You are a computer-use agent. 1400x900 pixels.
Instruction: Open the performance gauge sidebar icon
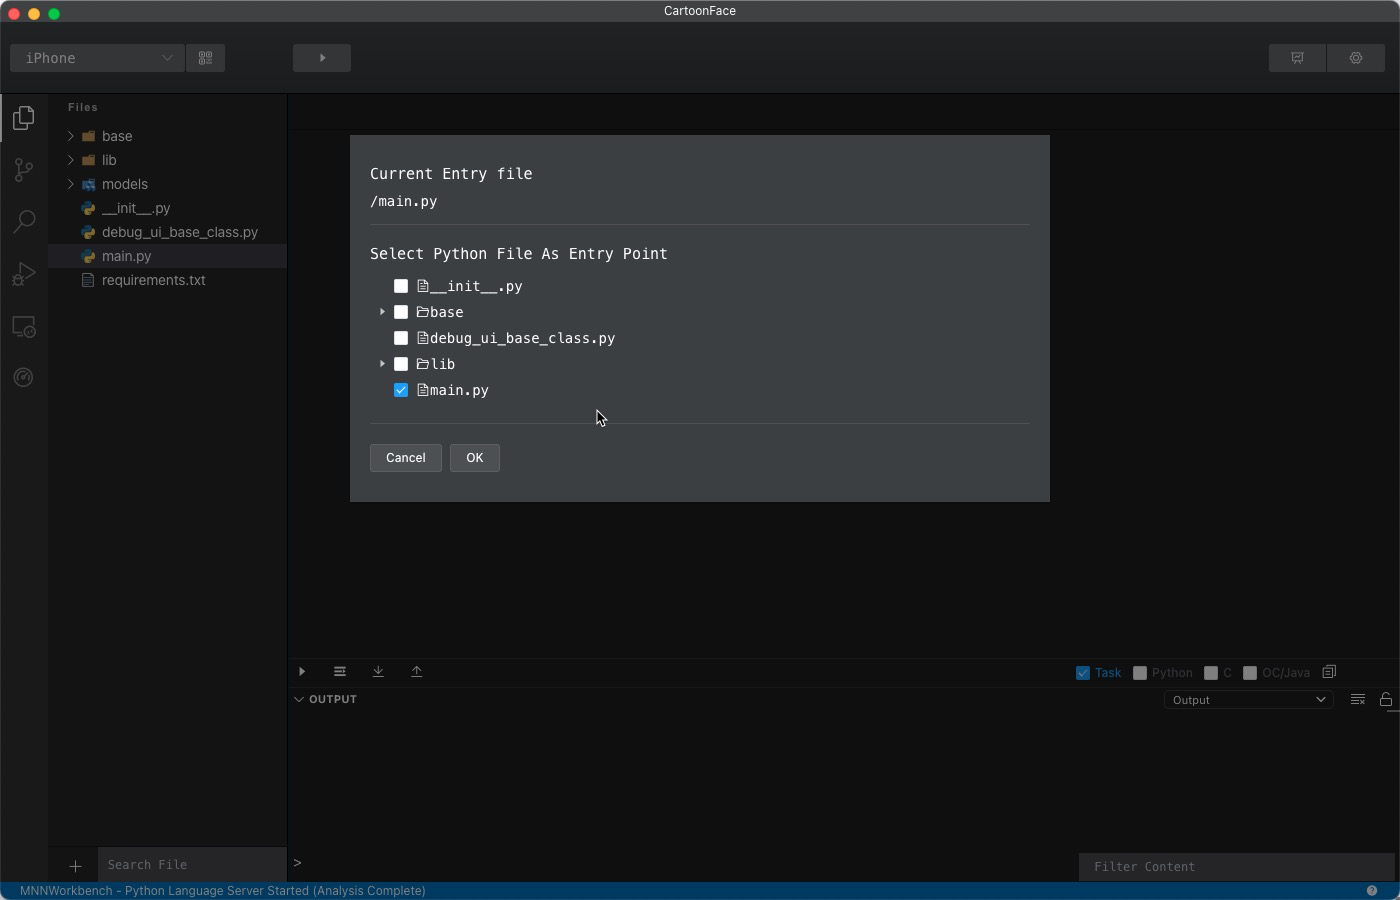[x=24, y=377]
